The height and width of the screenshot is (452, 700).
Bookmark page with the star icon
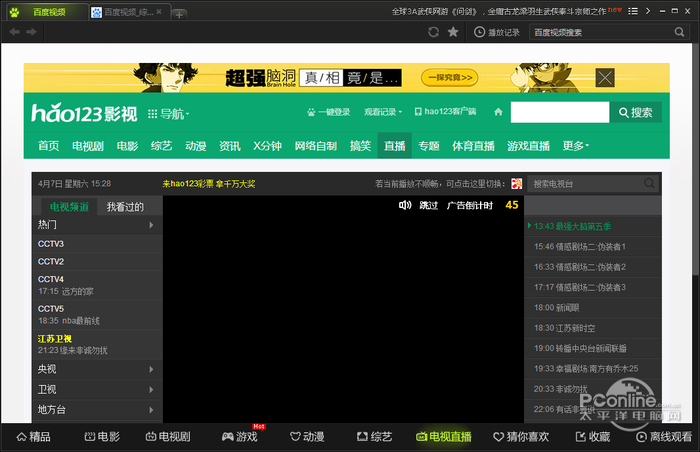tap(453, 32)
